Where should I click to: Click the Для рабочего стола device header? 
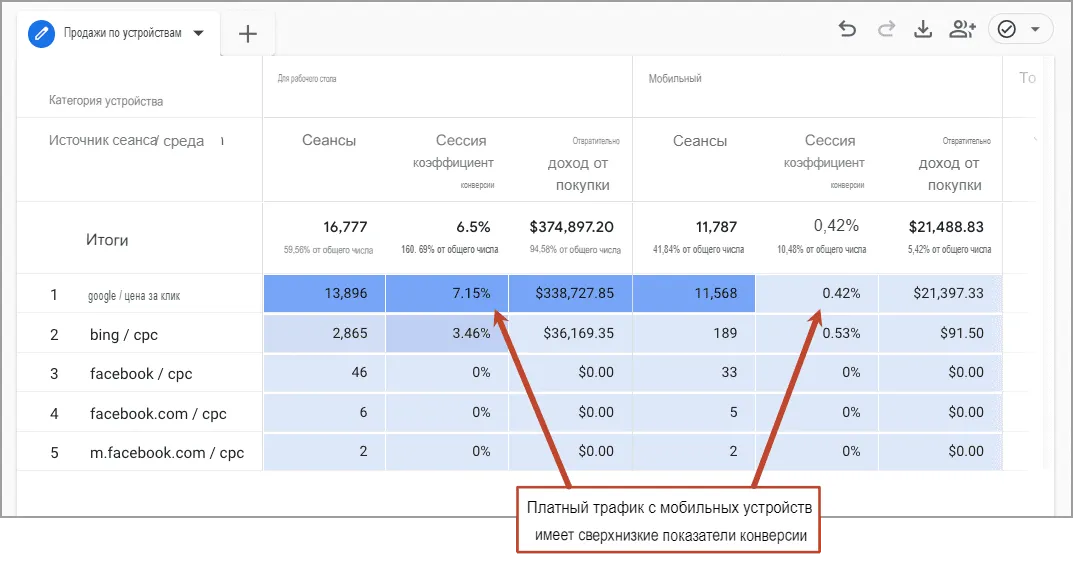click(x=307, y=79)
